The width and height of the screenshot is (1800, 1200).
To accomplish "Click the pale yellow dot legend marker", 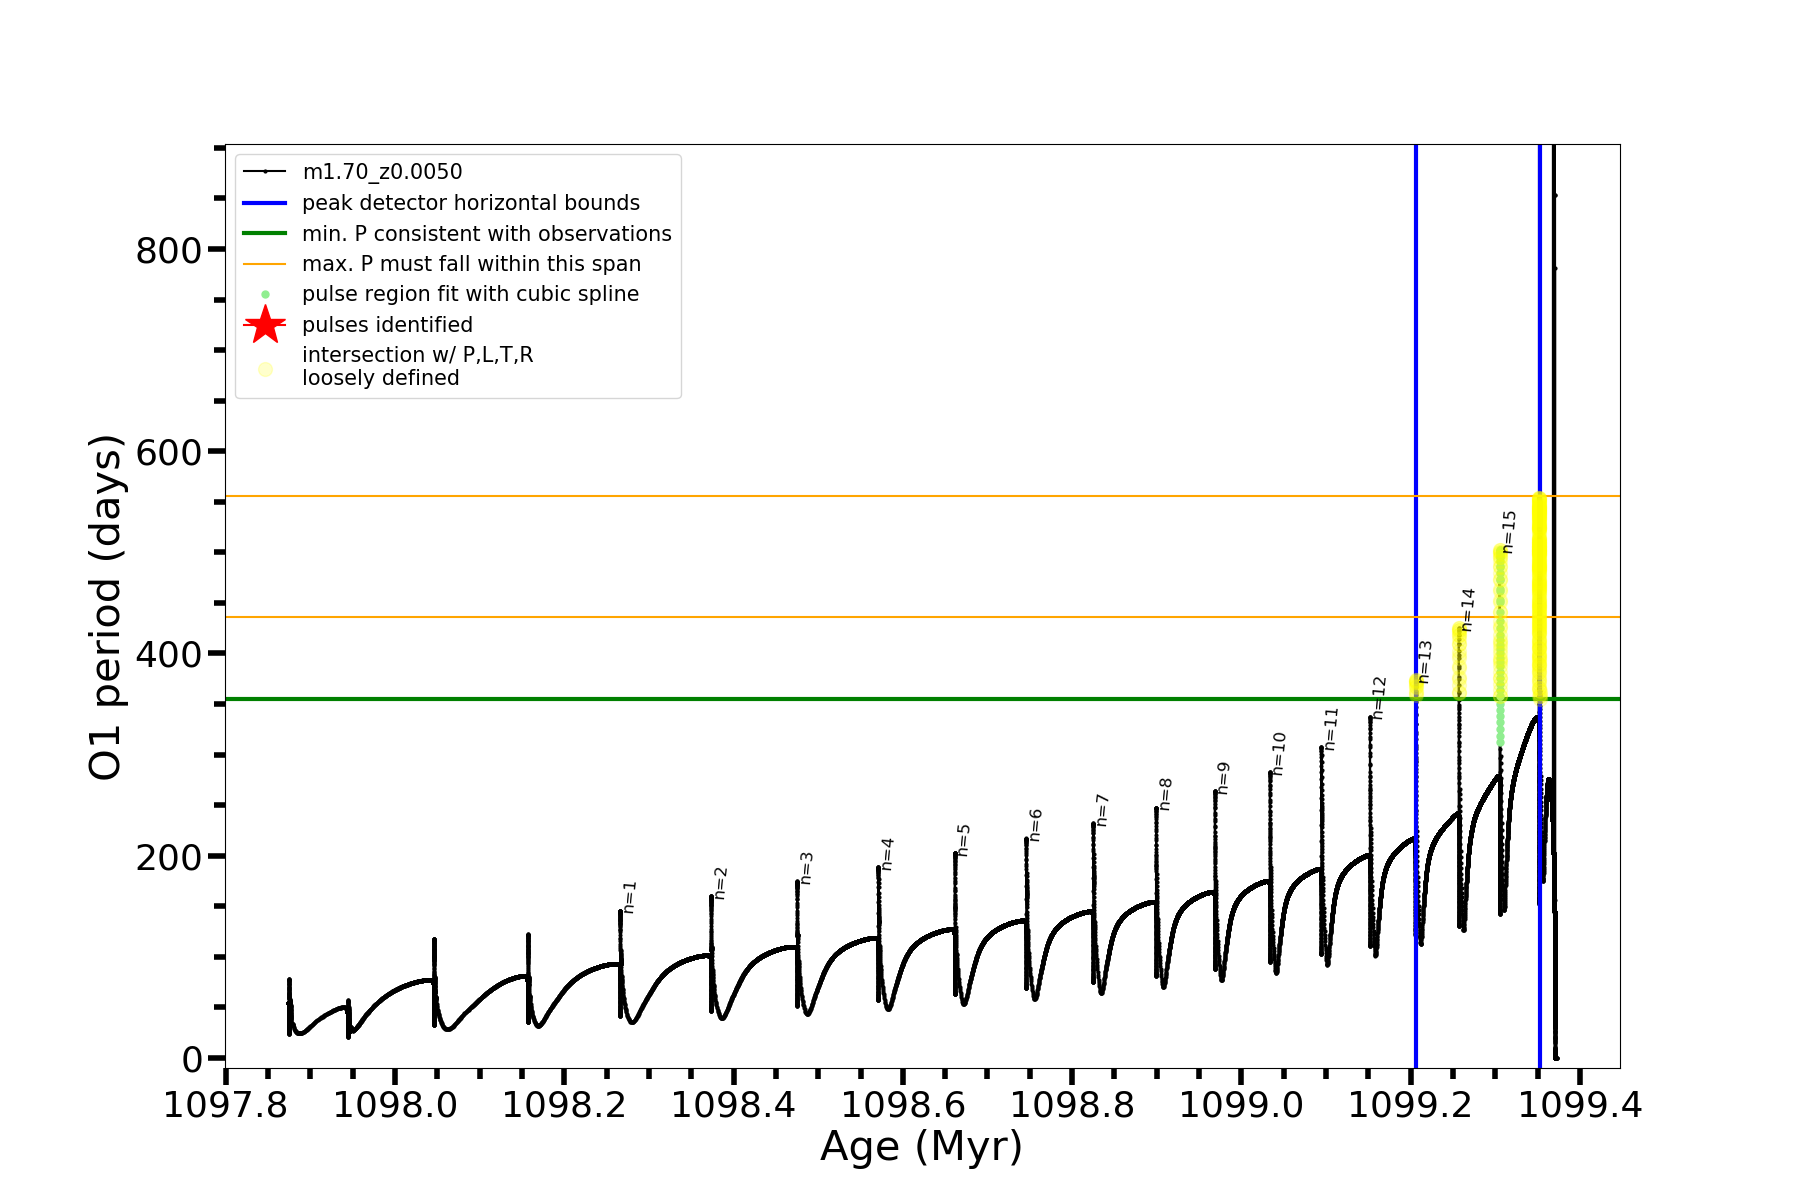I will pyautogui.click(x=265, y=369).
